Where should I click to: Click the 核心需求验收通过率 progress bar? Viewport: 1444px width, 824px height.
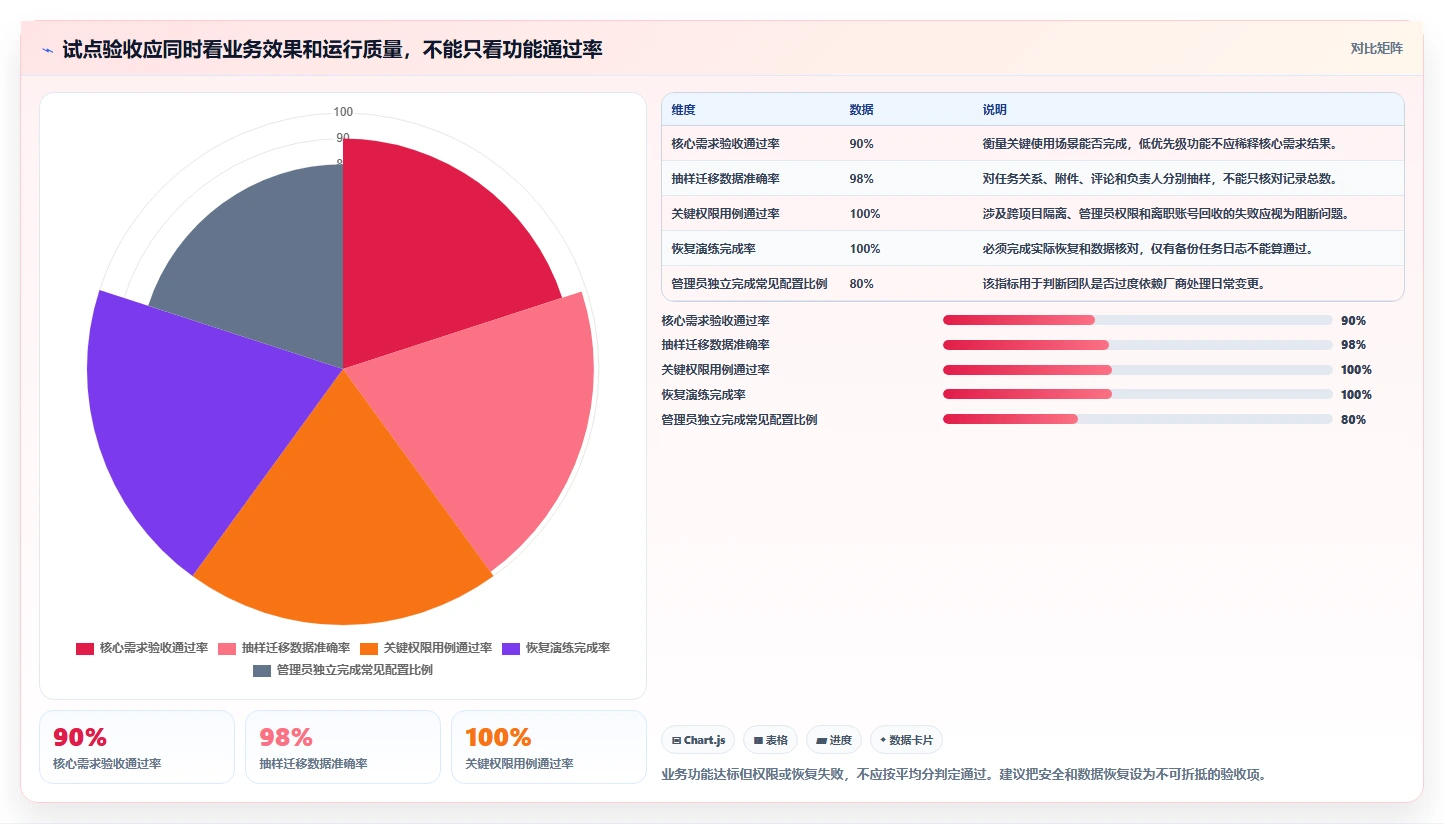tap(1137, 320)
